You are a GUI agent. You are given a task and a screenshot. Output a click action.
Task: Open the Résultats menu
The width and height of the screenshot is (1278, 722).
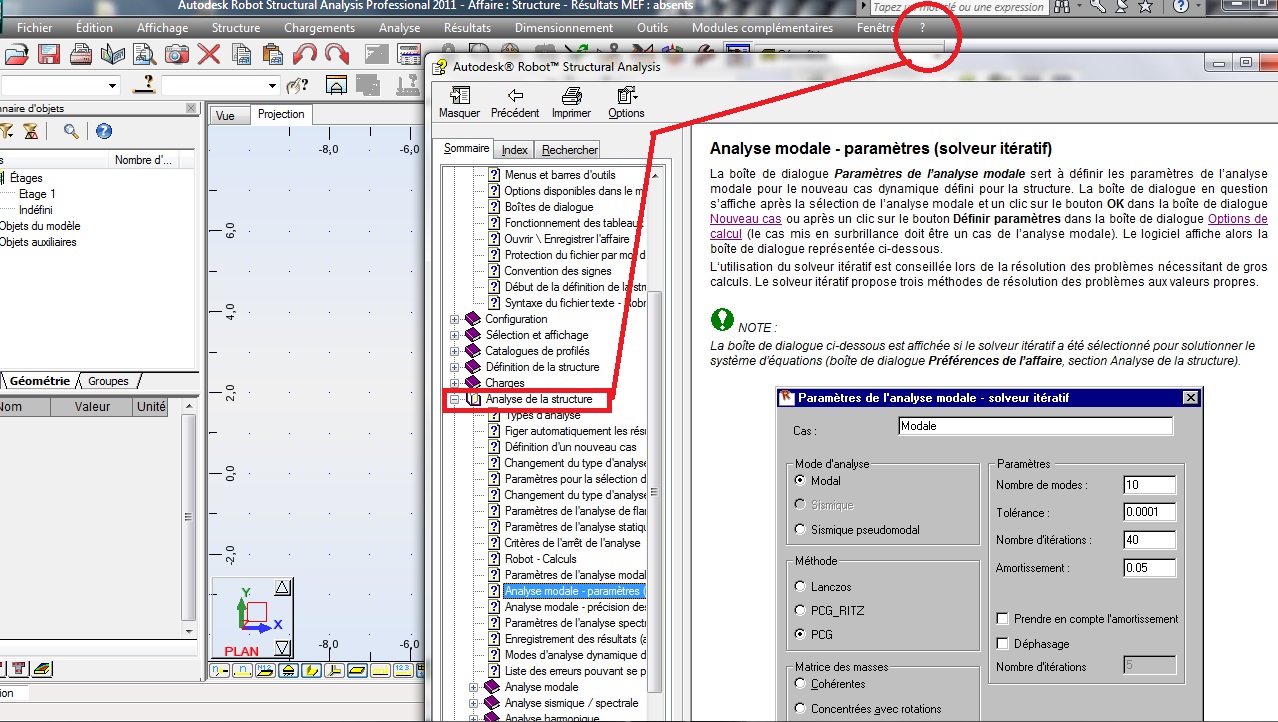(467, 28)
